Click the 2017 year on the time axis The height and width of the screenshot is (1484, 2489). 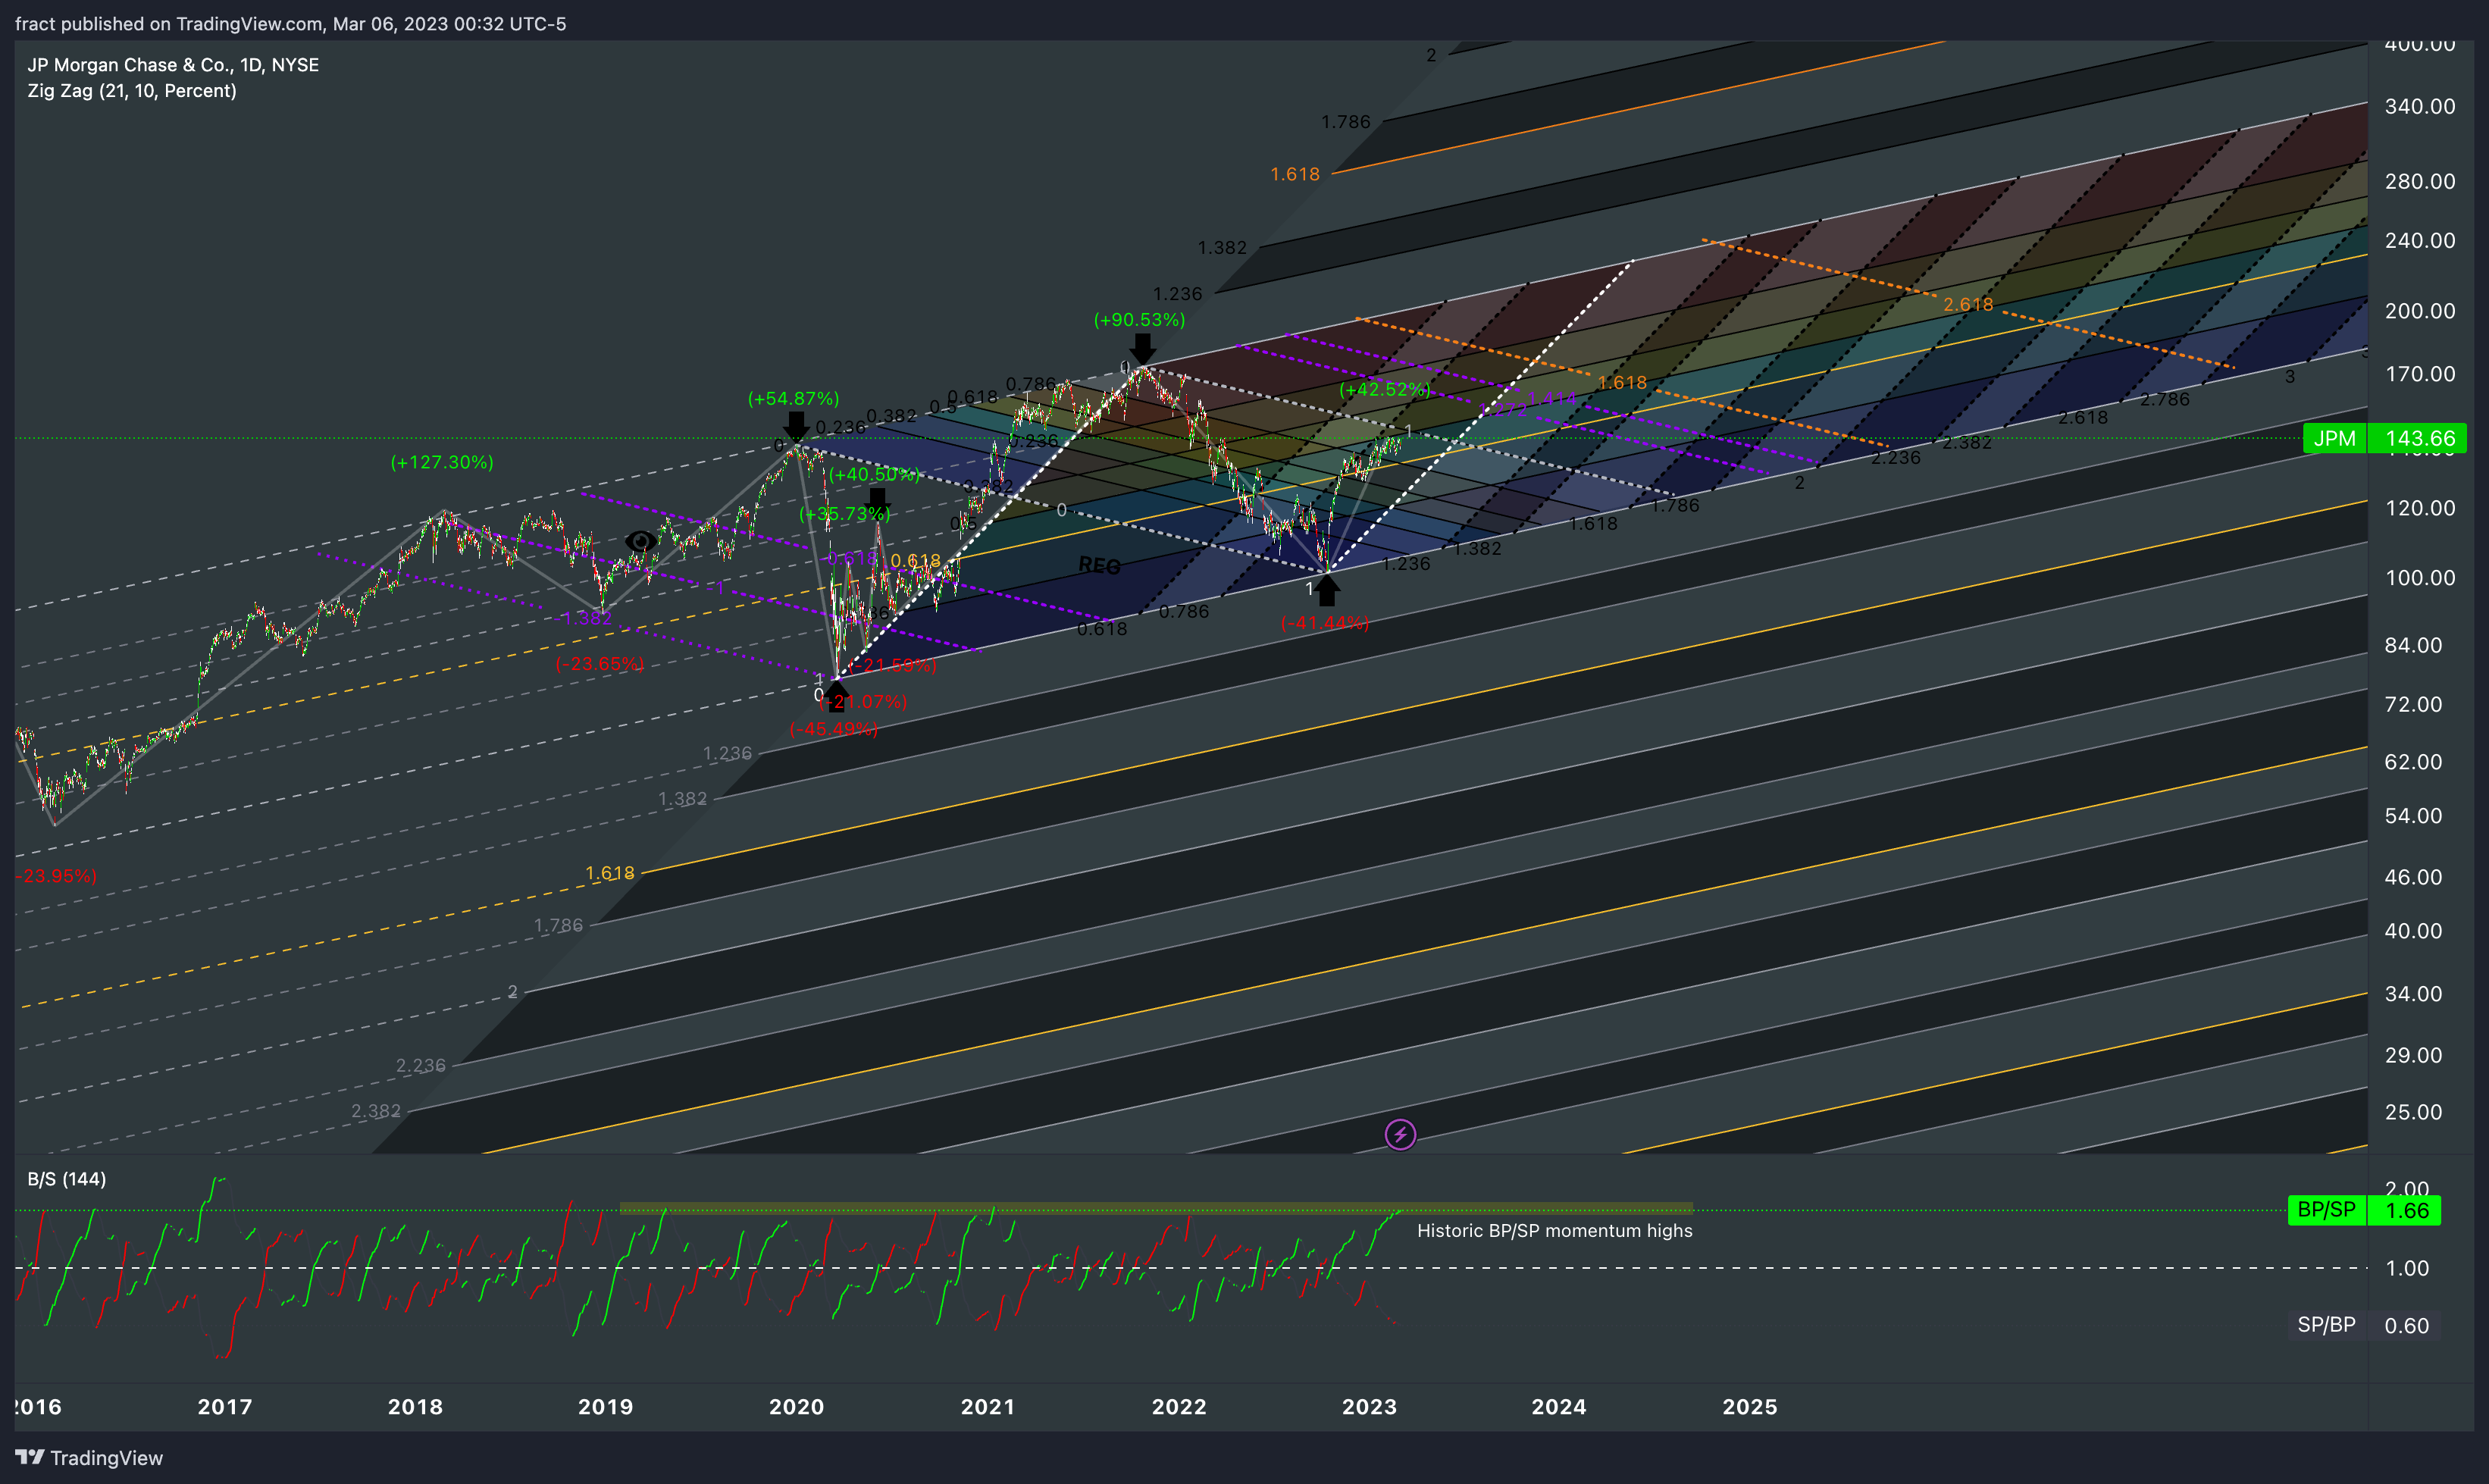tap(225, 1407)
